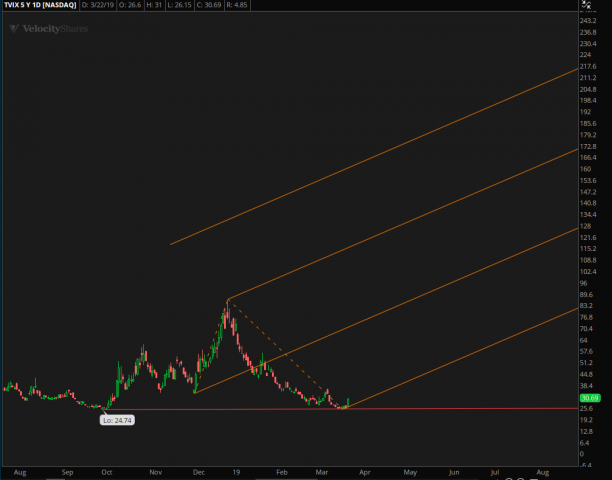
Task: Select the R: 4.85 range value
Action: (x=237, y=5)
